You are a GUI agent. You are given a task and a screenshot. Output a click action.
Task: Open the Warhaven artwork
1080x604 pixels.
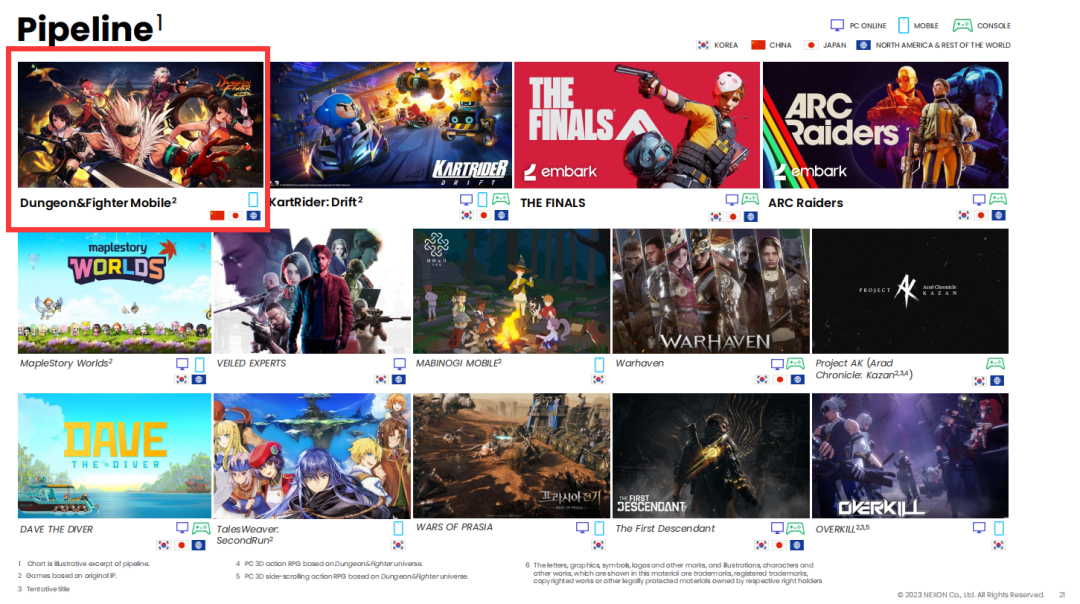tap(711, 291)
